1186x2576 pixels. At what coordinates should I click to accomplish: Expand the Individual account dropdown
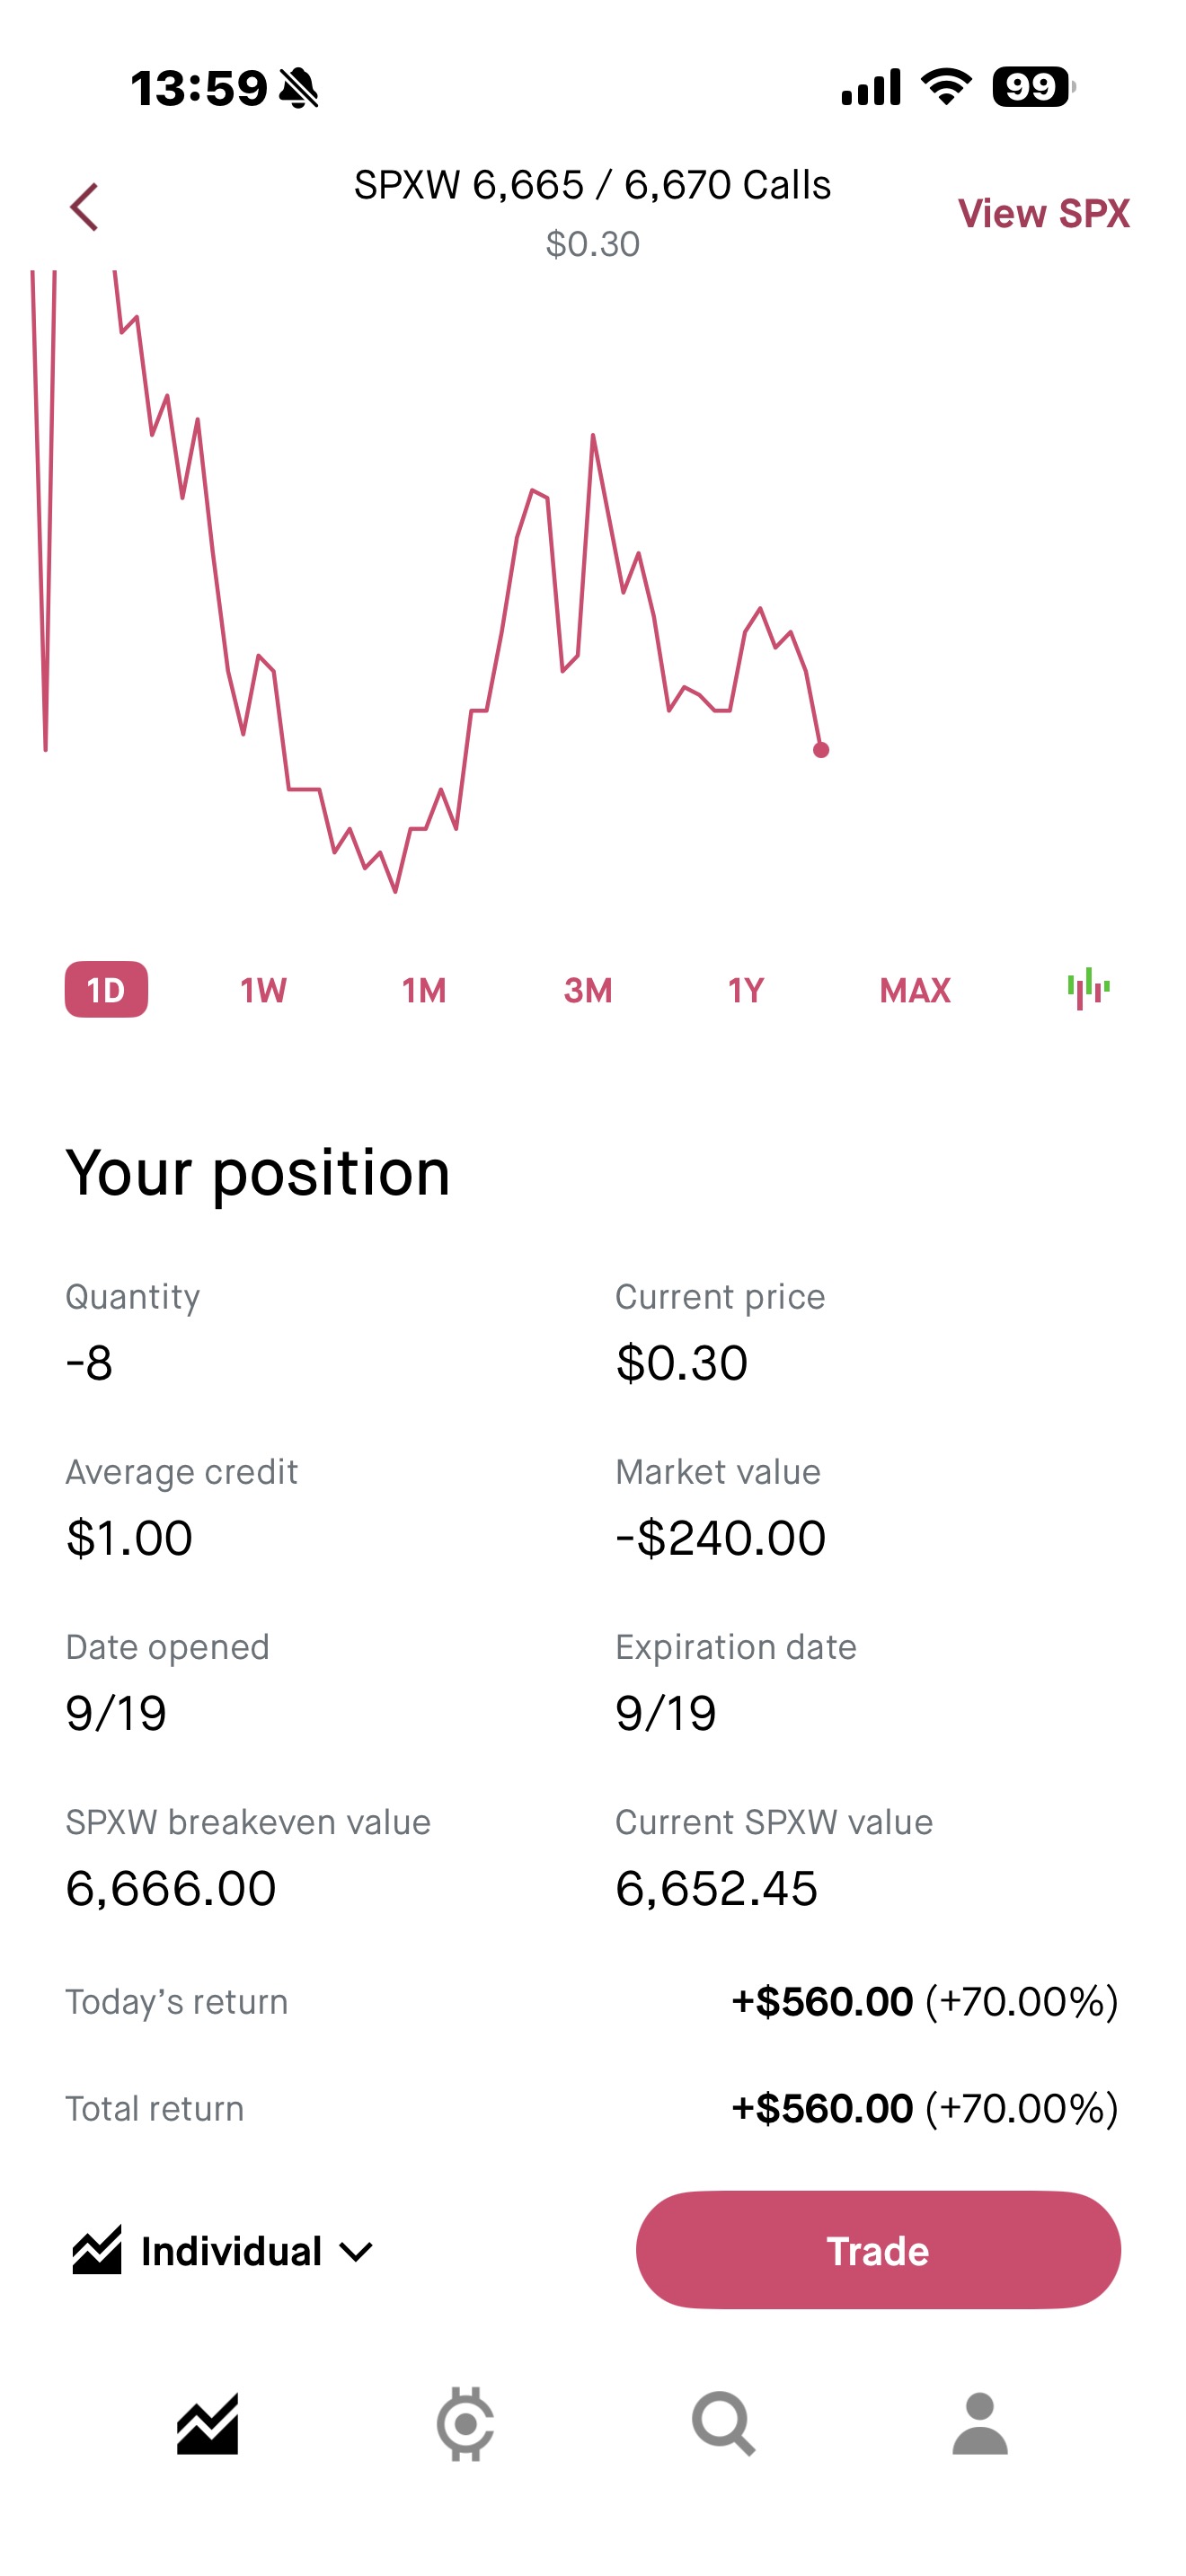(356, 2251)
